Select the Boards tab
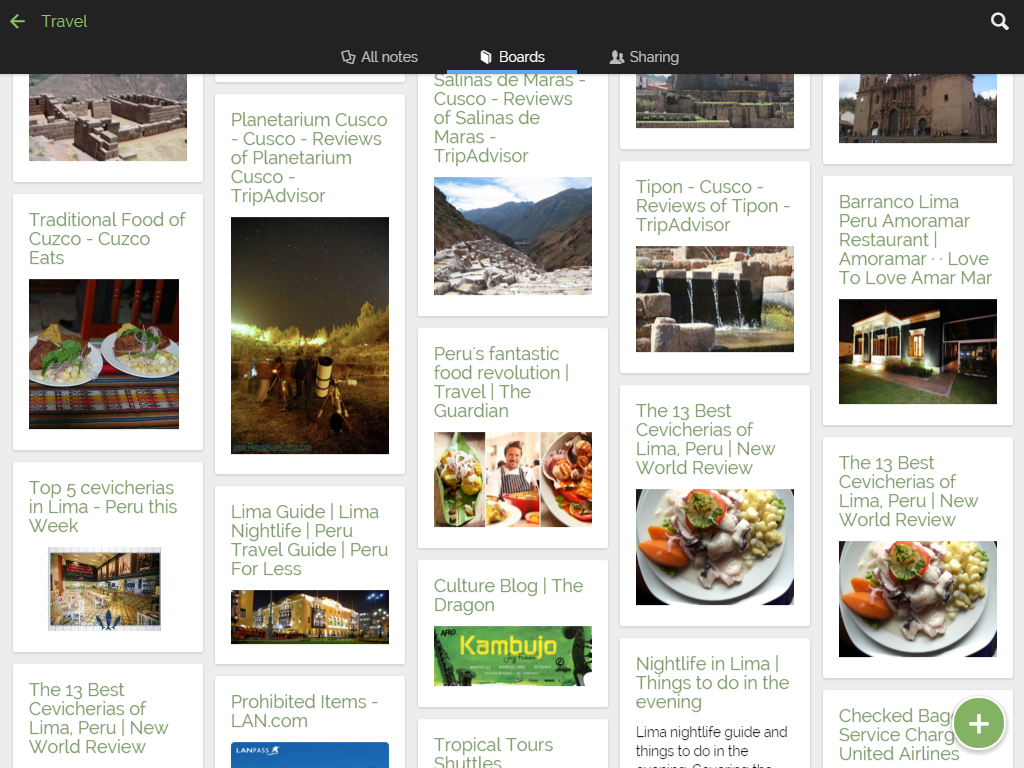This screenshot has width=1024, height=768. pos(512,57)
